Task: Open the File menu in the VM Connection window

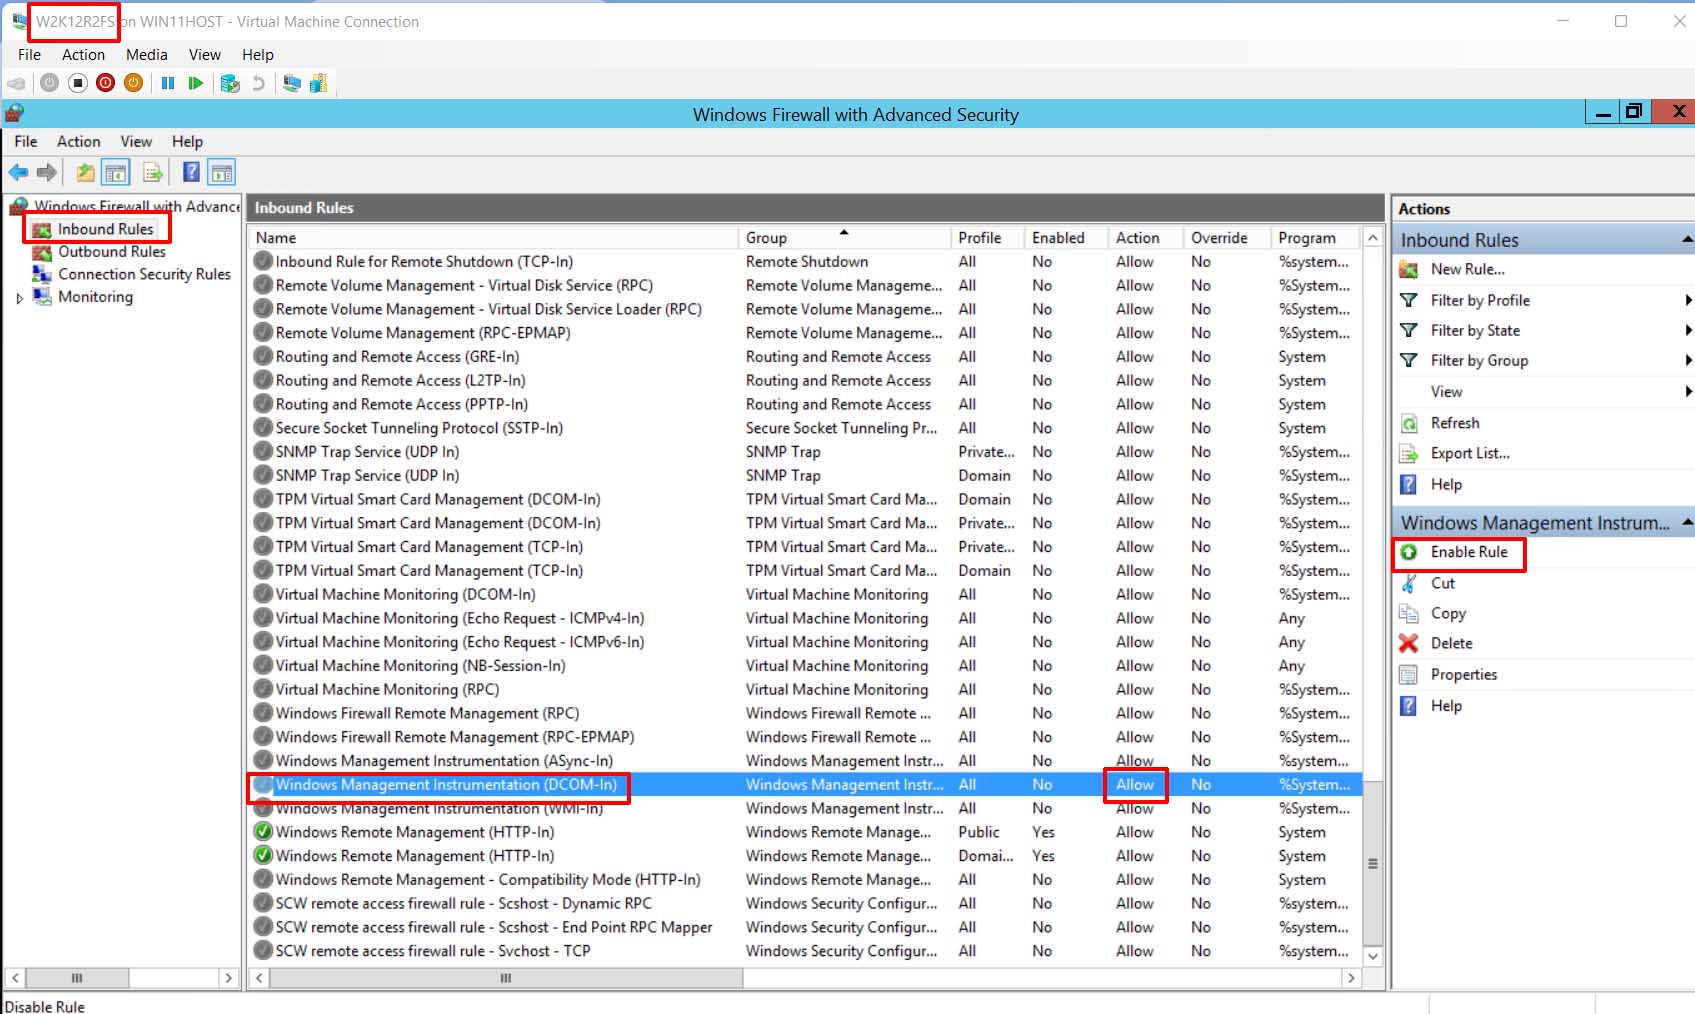Action: tap(29, 55)
